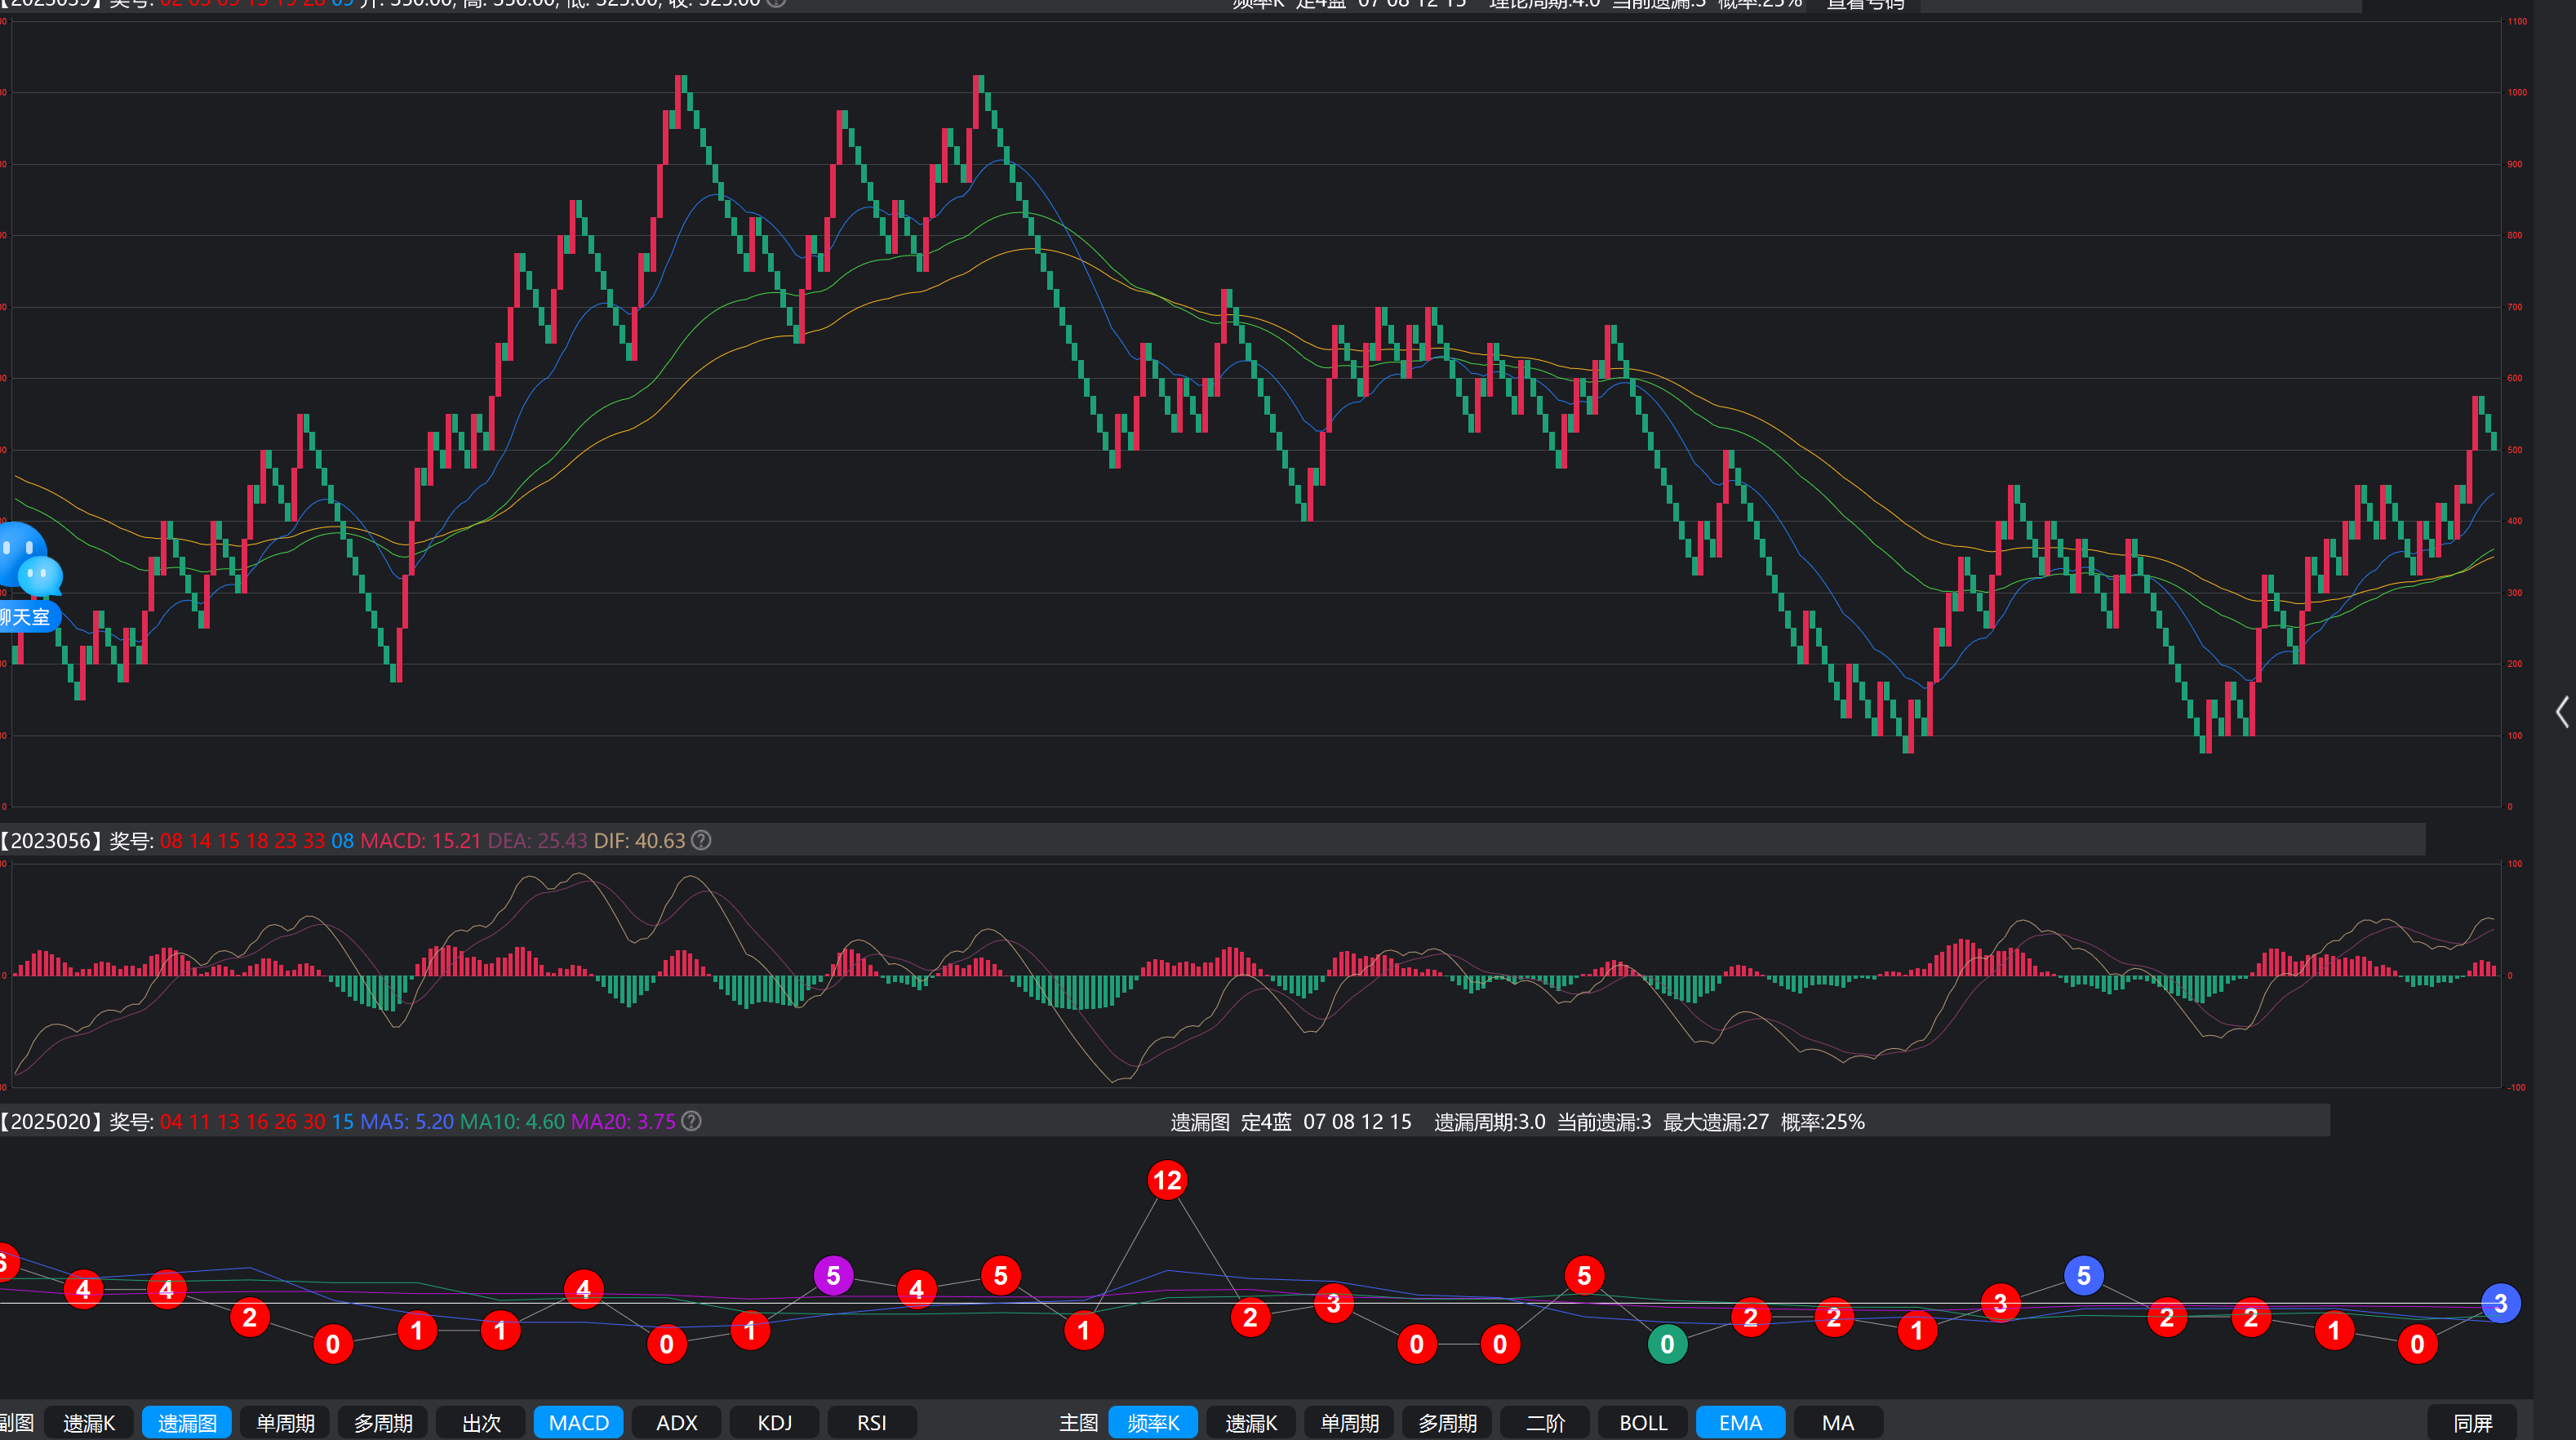Toggle the EMA overlay button
Screen dimensions: 2576x1440
1740,1422
